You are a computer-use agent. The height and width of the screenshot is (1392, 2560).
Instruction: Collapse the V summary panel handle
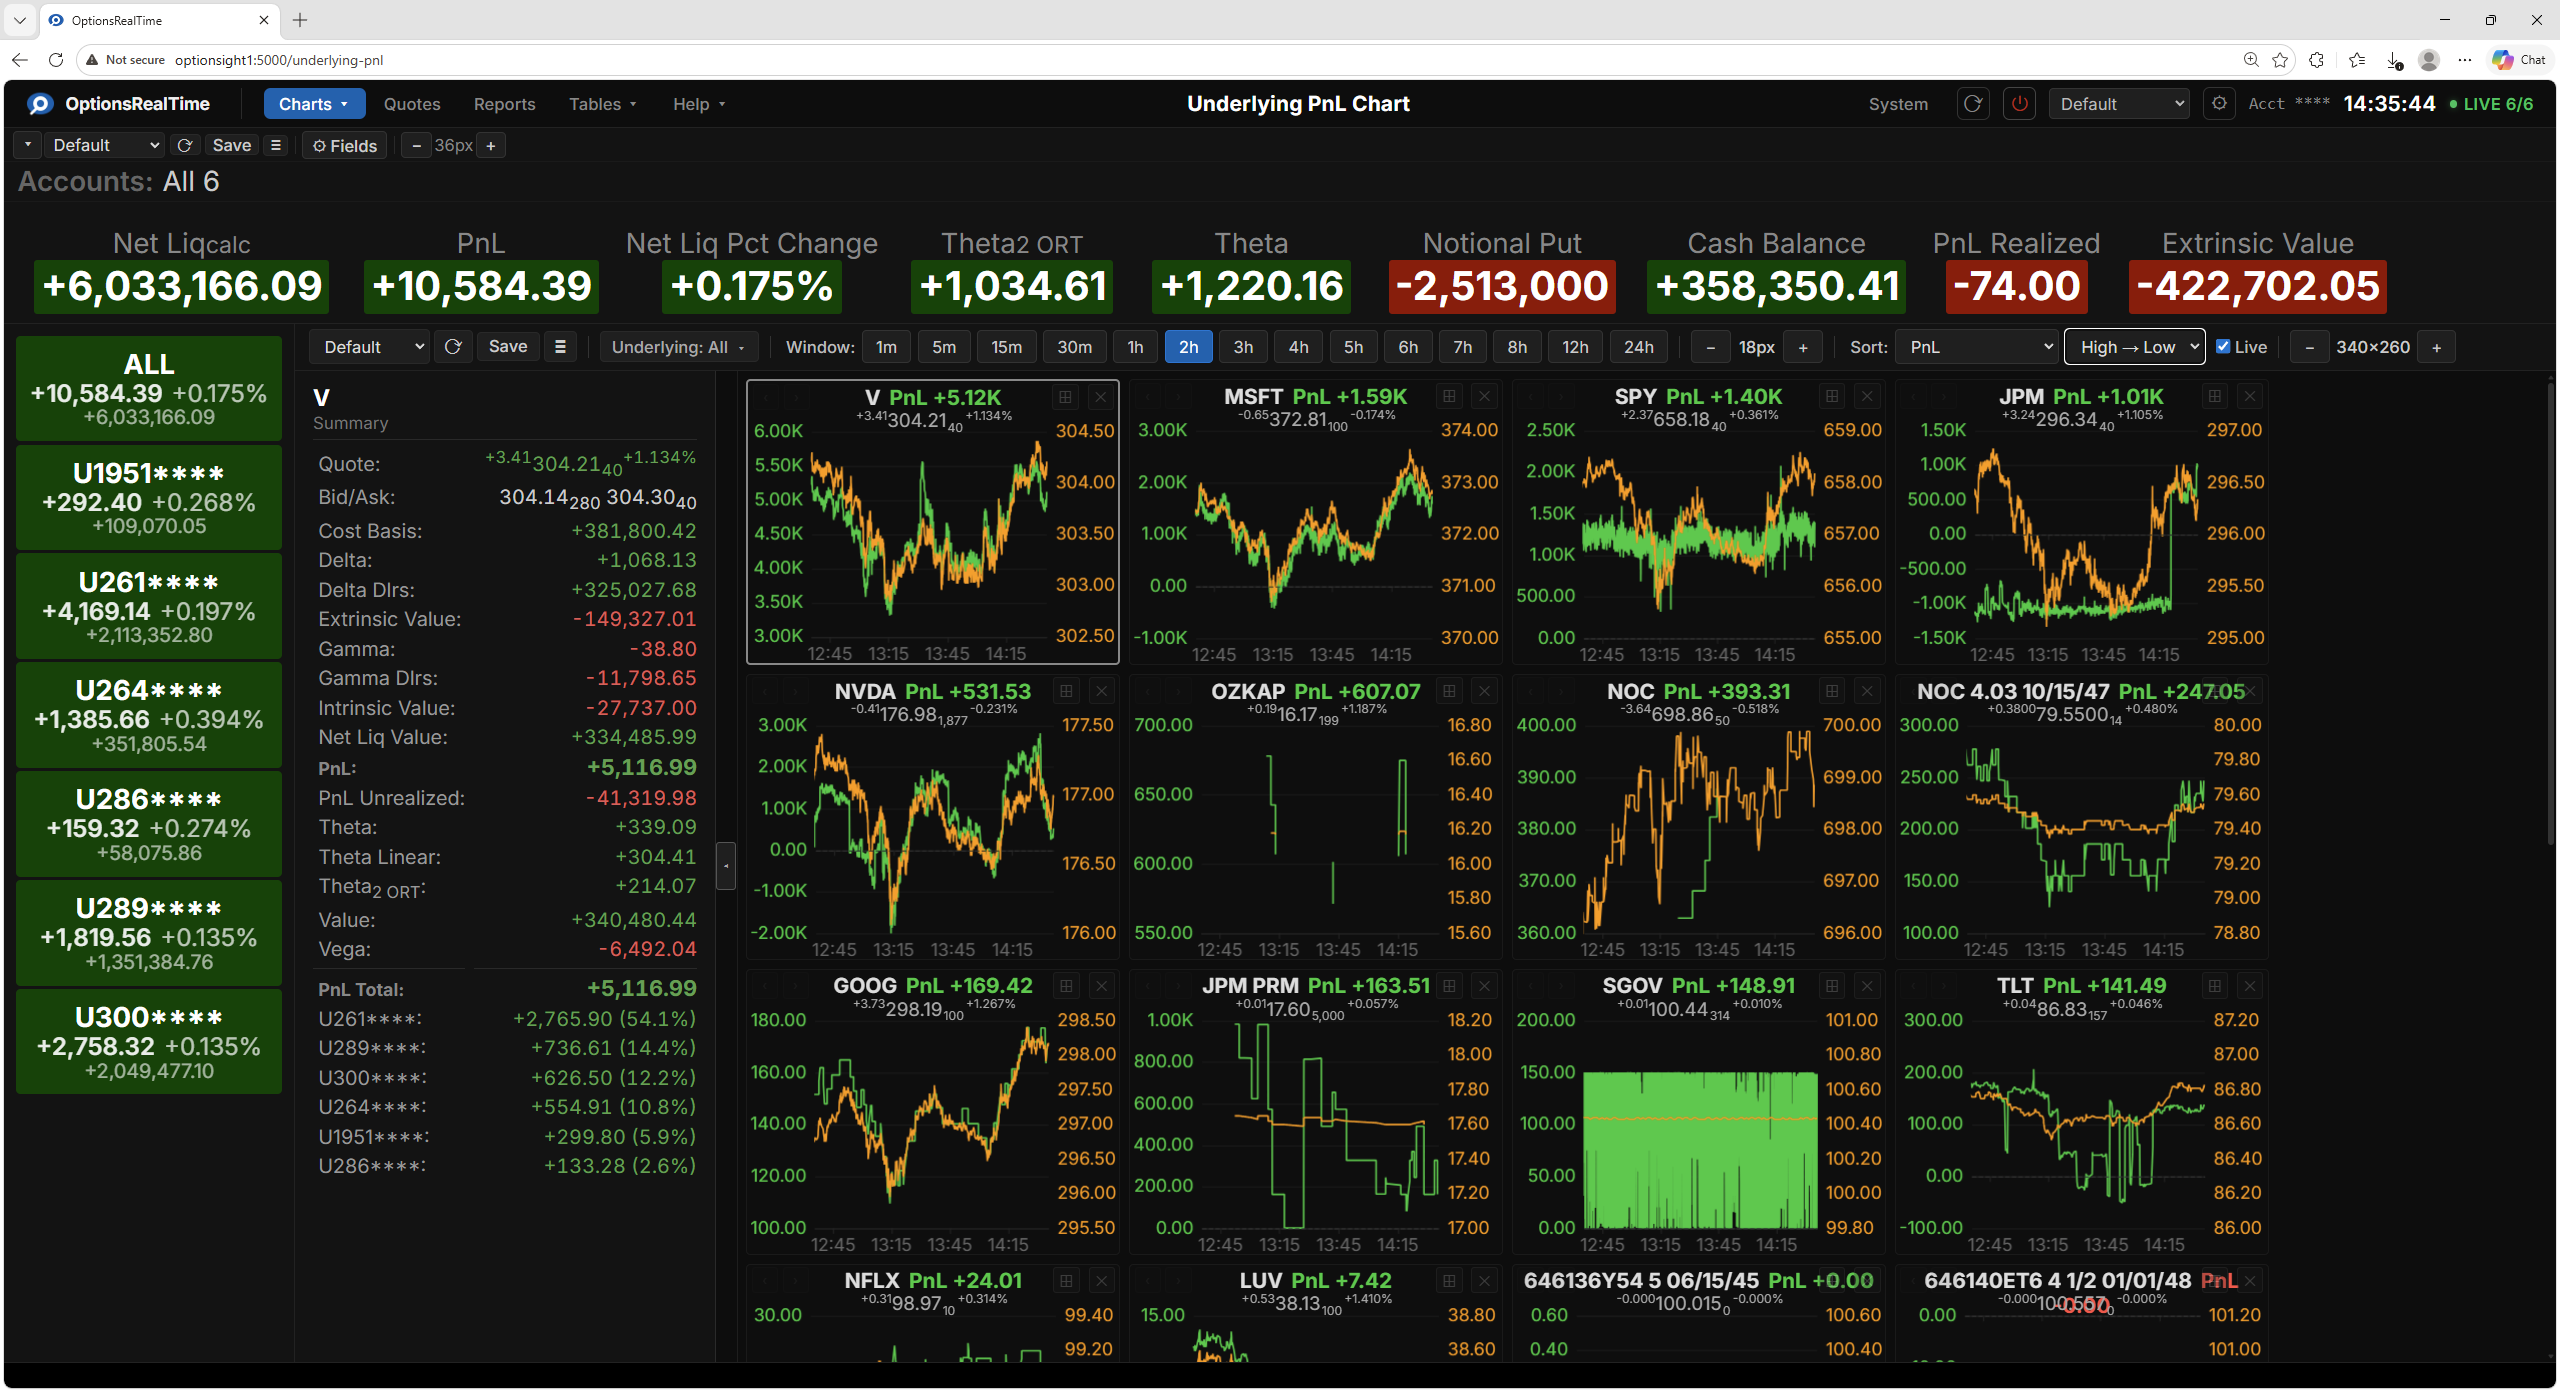pos(726,866)
